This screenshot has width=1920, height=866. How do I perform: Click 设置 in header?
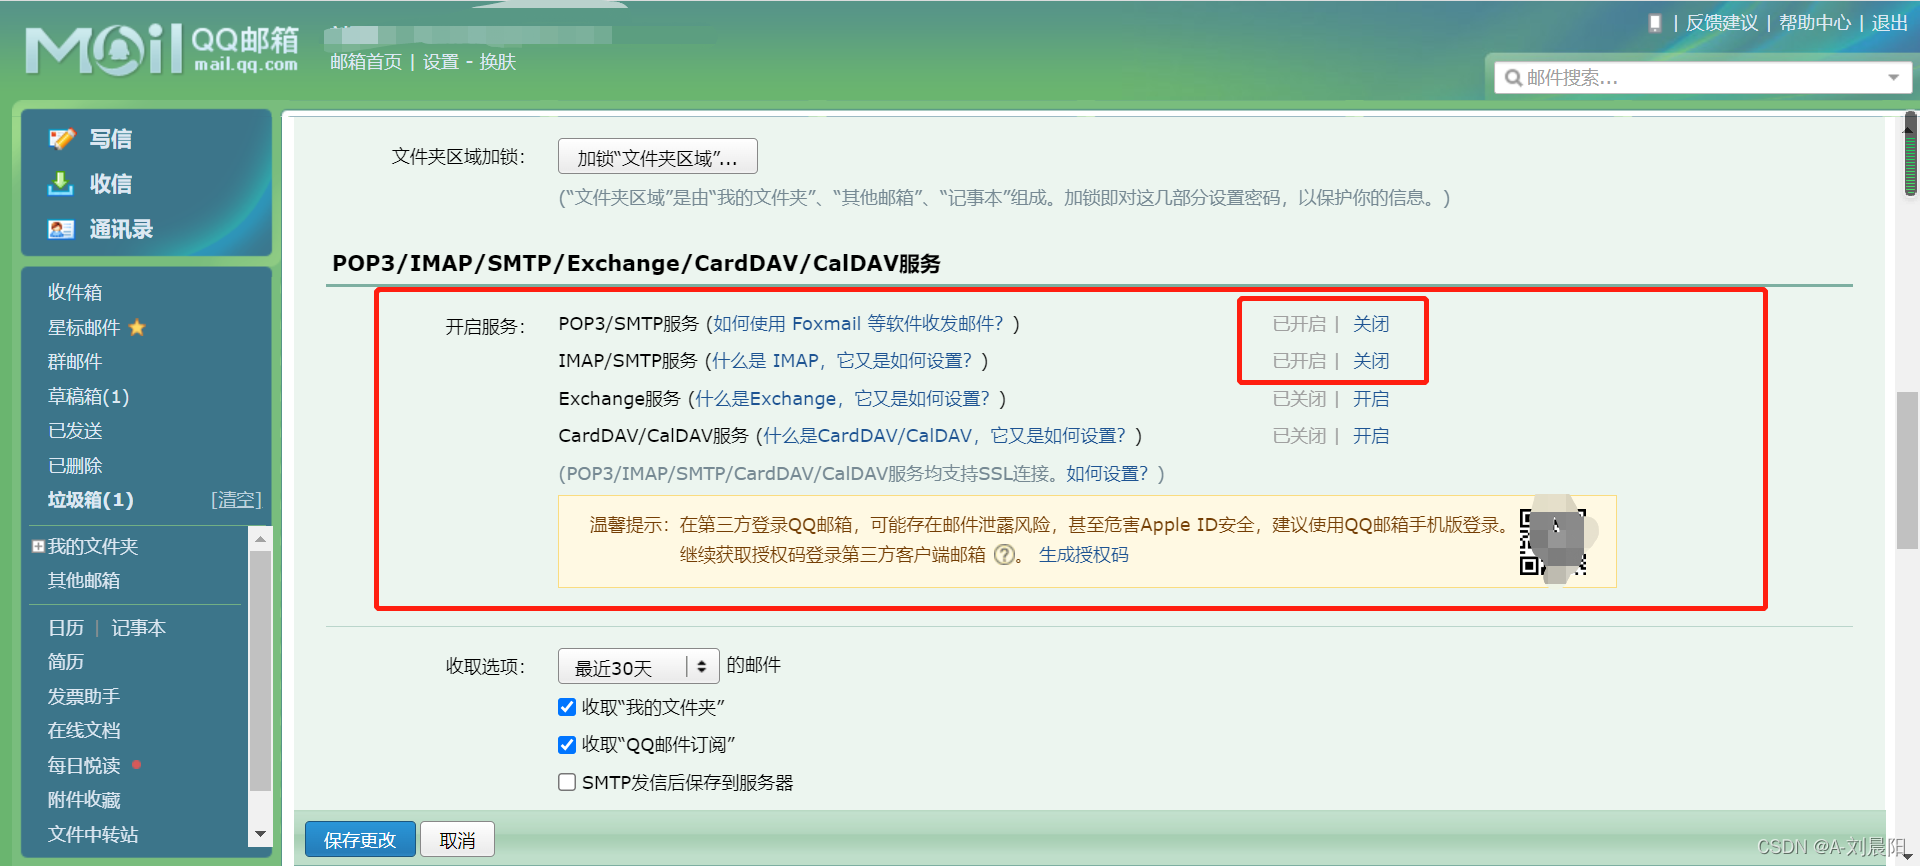pyautogui.click(x=440, y=62)
